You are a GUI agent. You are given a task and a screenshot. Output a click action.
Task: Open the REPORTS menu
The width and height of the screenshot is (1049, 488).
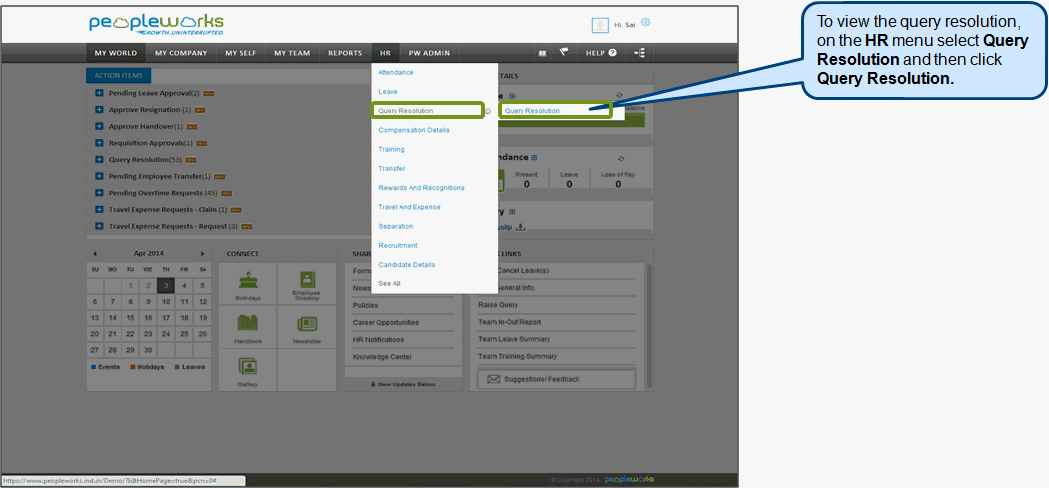tap(345, 53)
